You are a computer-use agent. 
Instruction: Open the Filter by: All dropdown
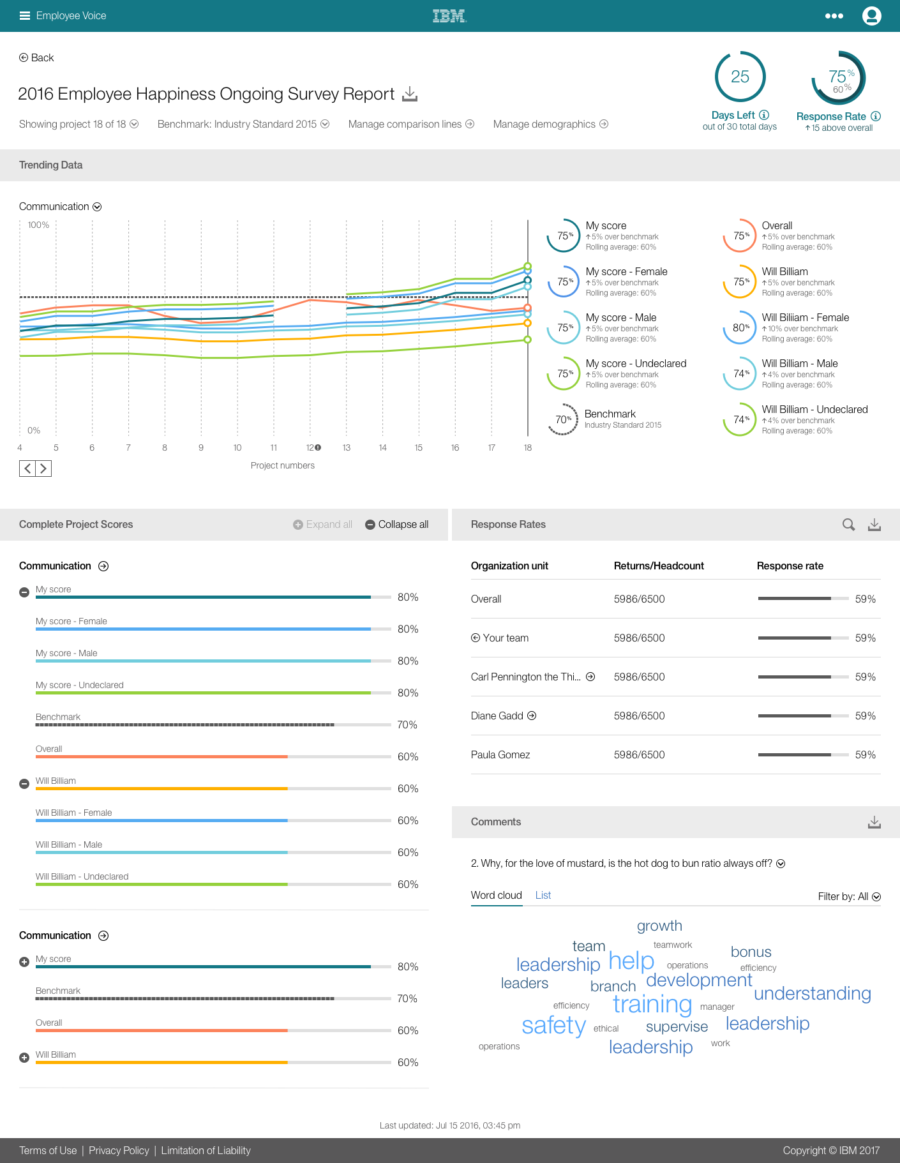pyautogui.click(x=849, y=897)
